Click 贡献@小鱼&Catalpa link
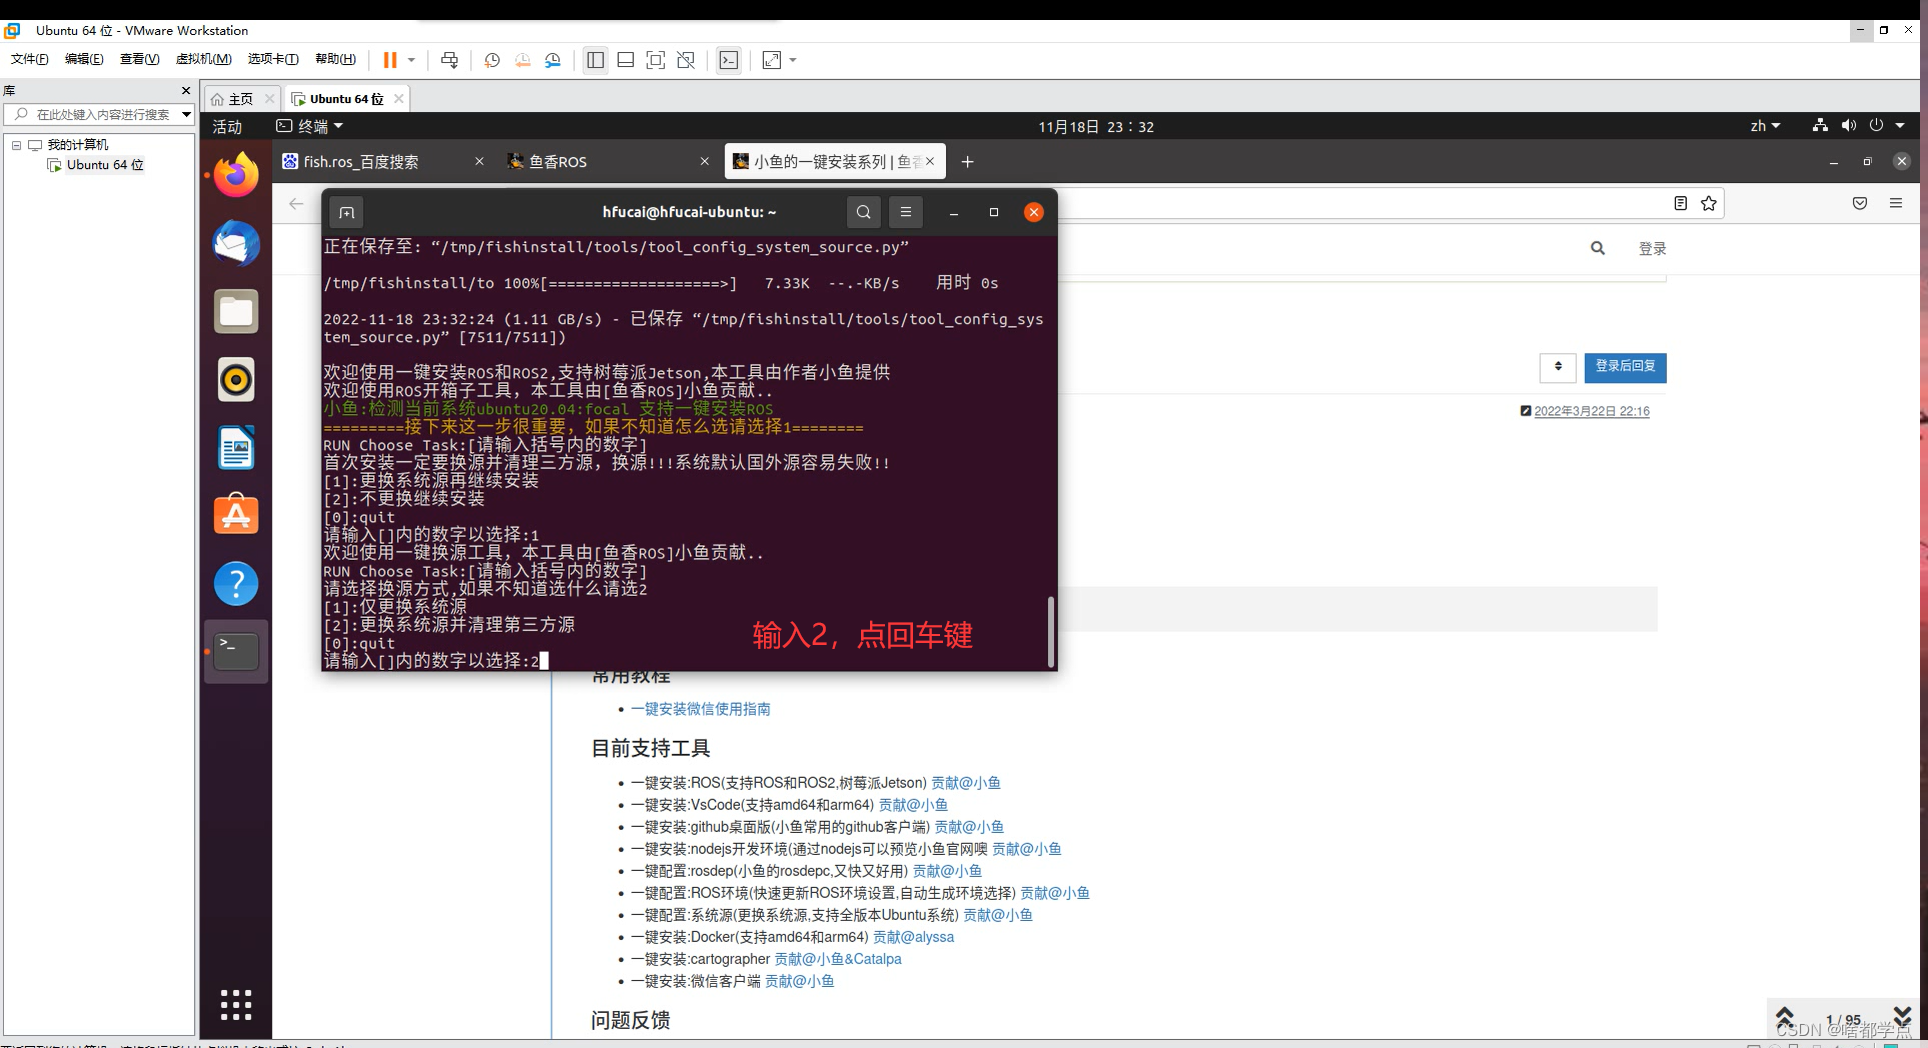The width and height of the screenshot is (1928, 1048). coord(838,959)
